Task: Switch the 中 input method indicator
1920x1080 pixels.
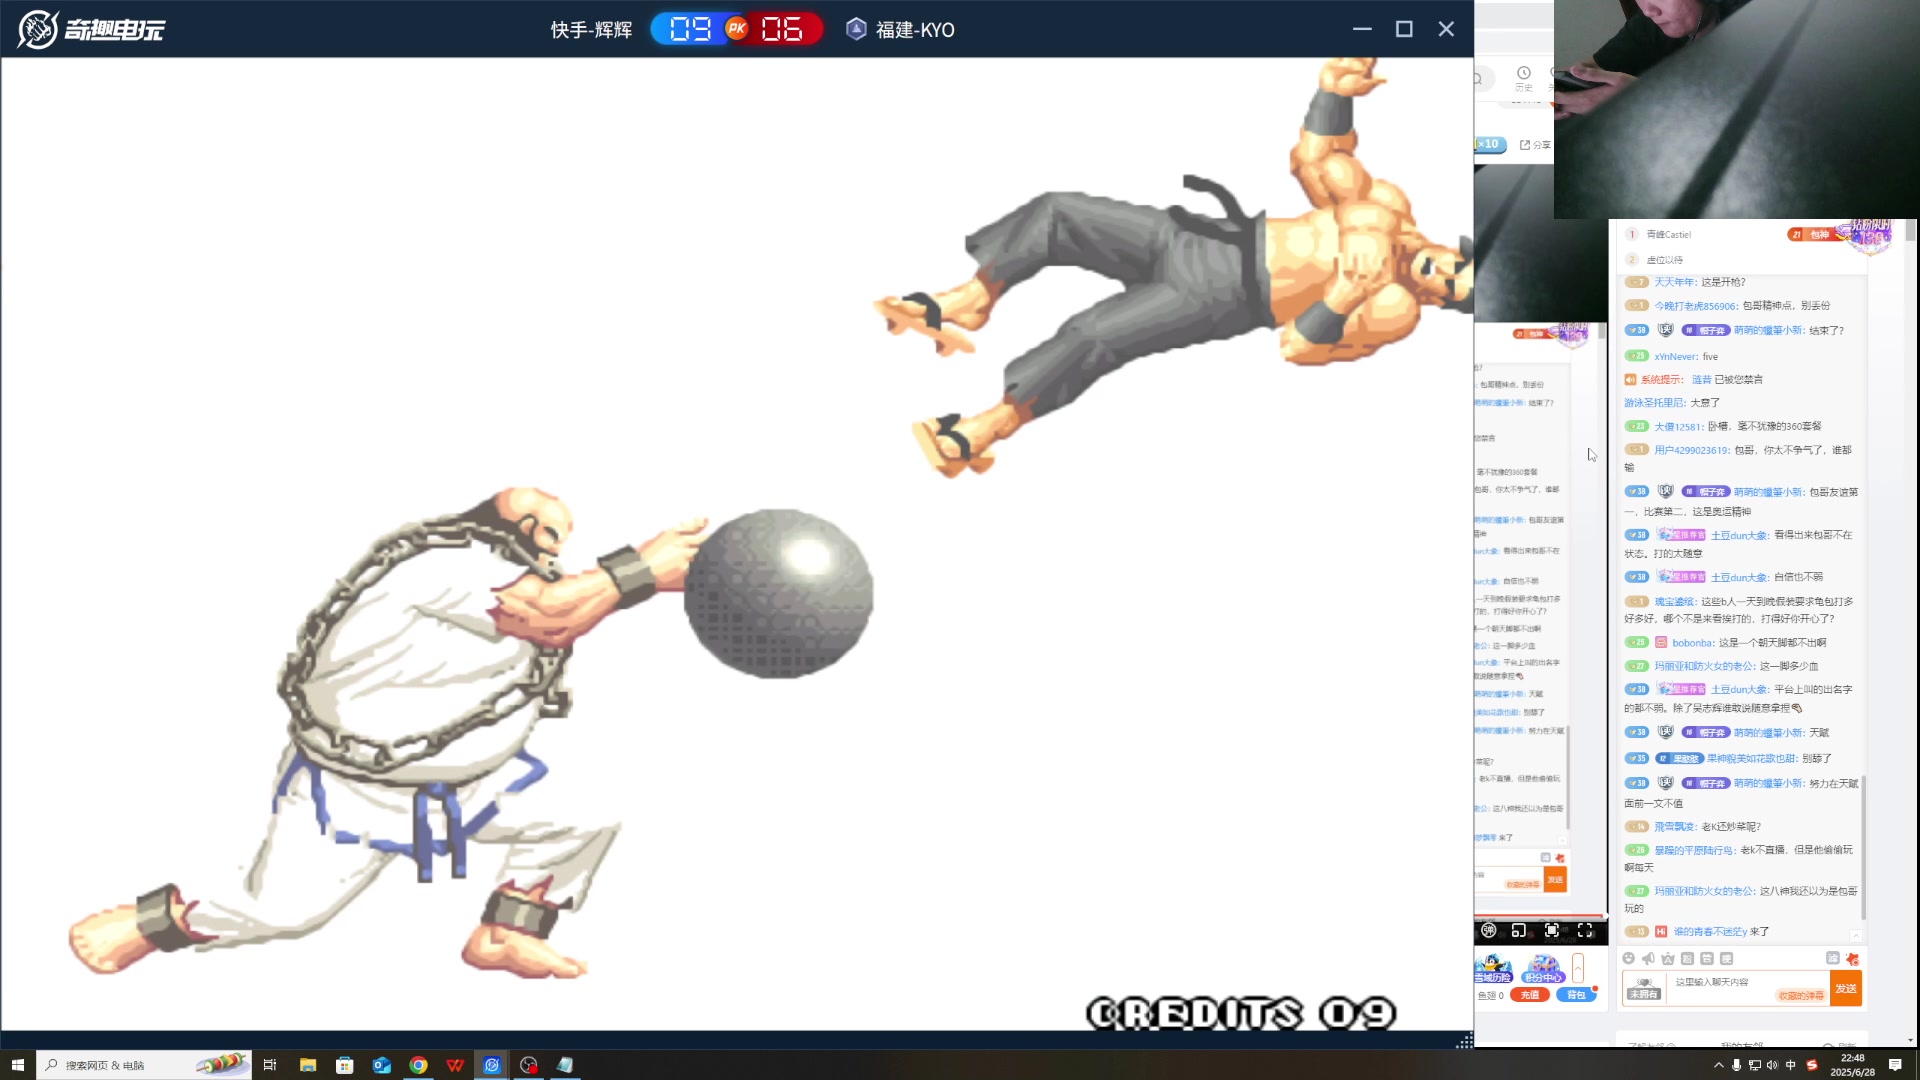Action: pos(1791,1065)
